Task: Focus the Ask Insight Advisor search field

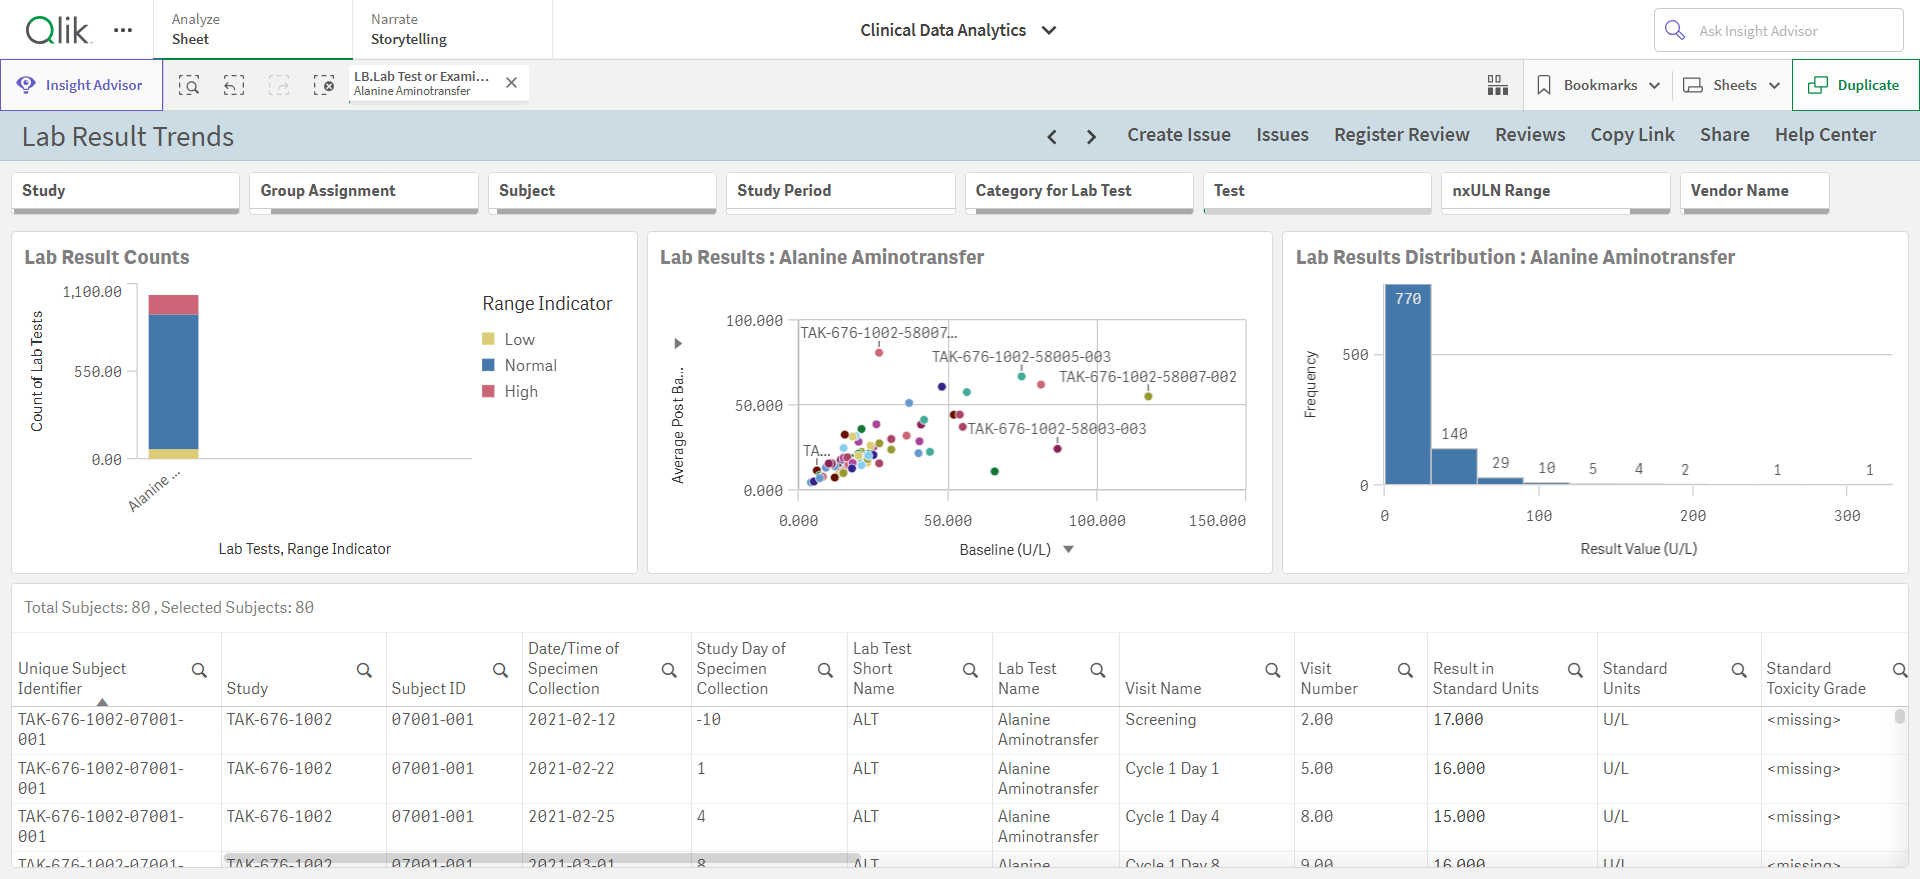Action: coord(1778,30)
